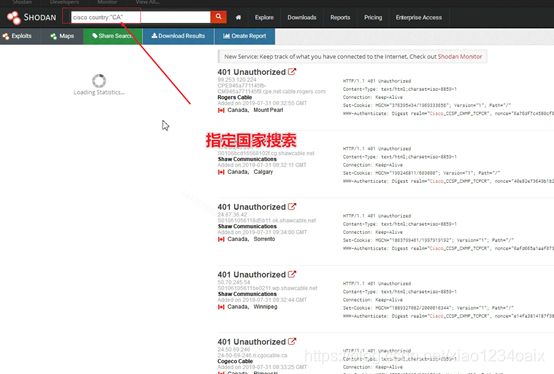Click the Rogers Cable organization name

tap(235, 97)
